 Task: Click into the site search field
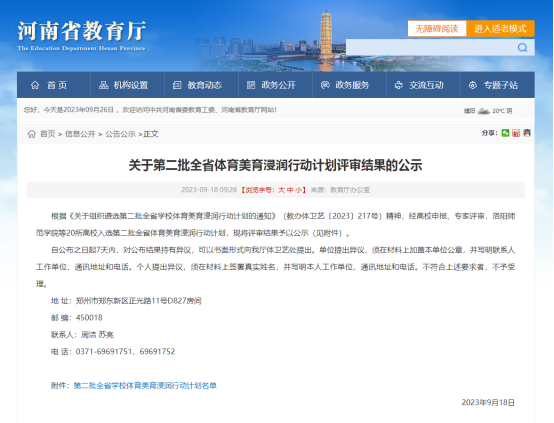pos(431,47)
